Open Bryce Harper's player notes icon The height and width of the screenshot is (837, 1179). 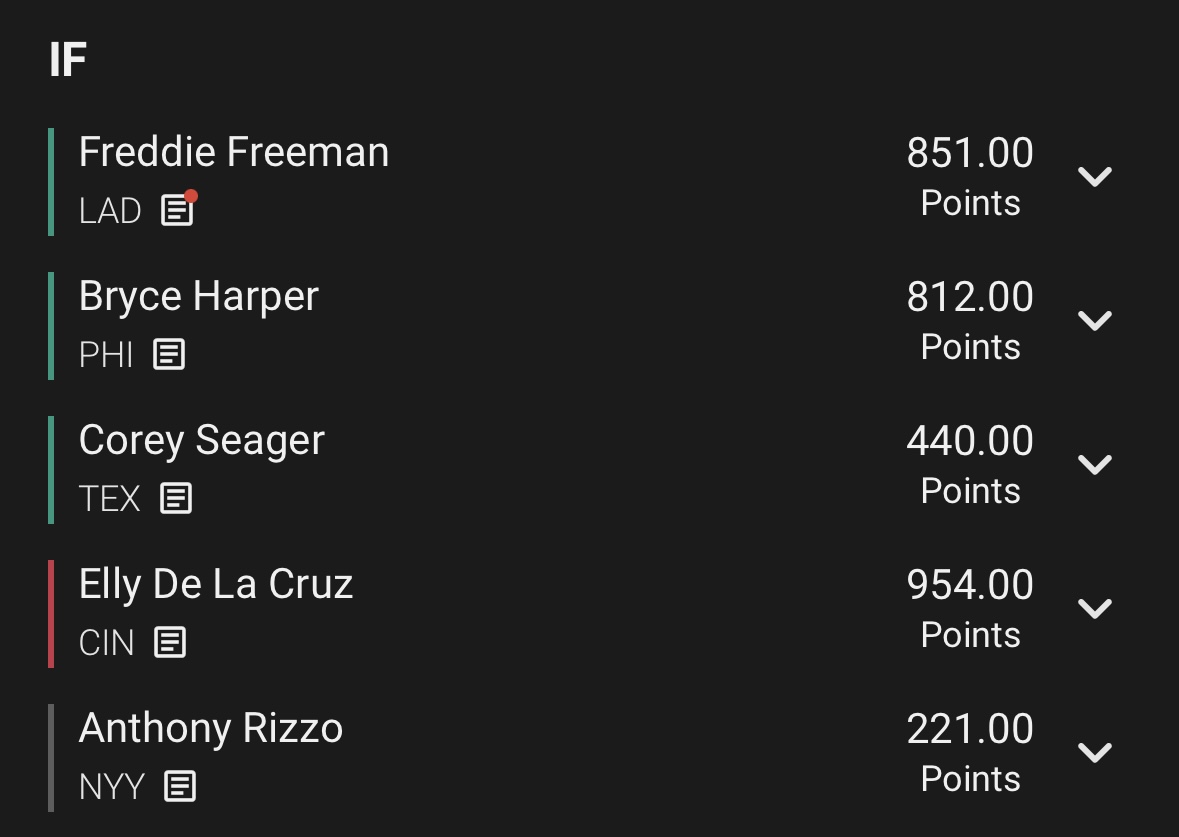169,354
